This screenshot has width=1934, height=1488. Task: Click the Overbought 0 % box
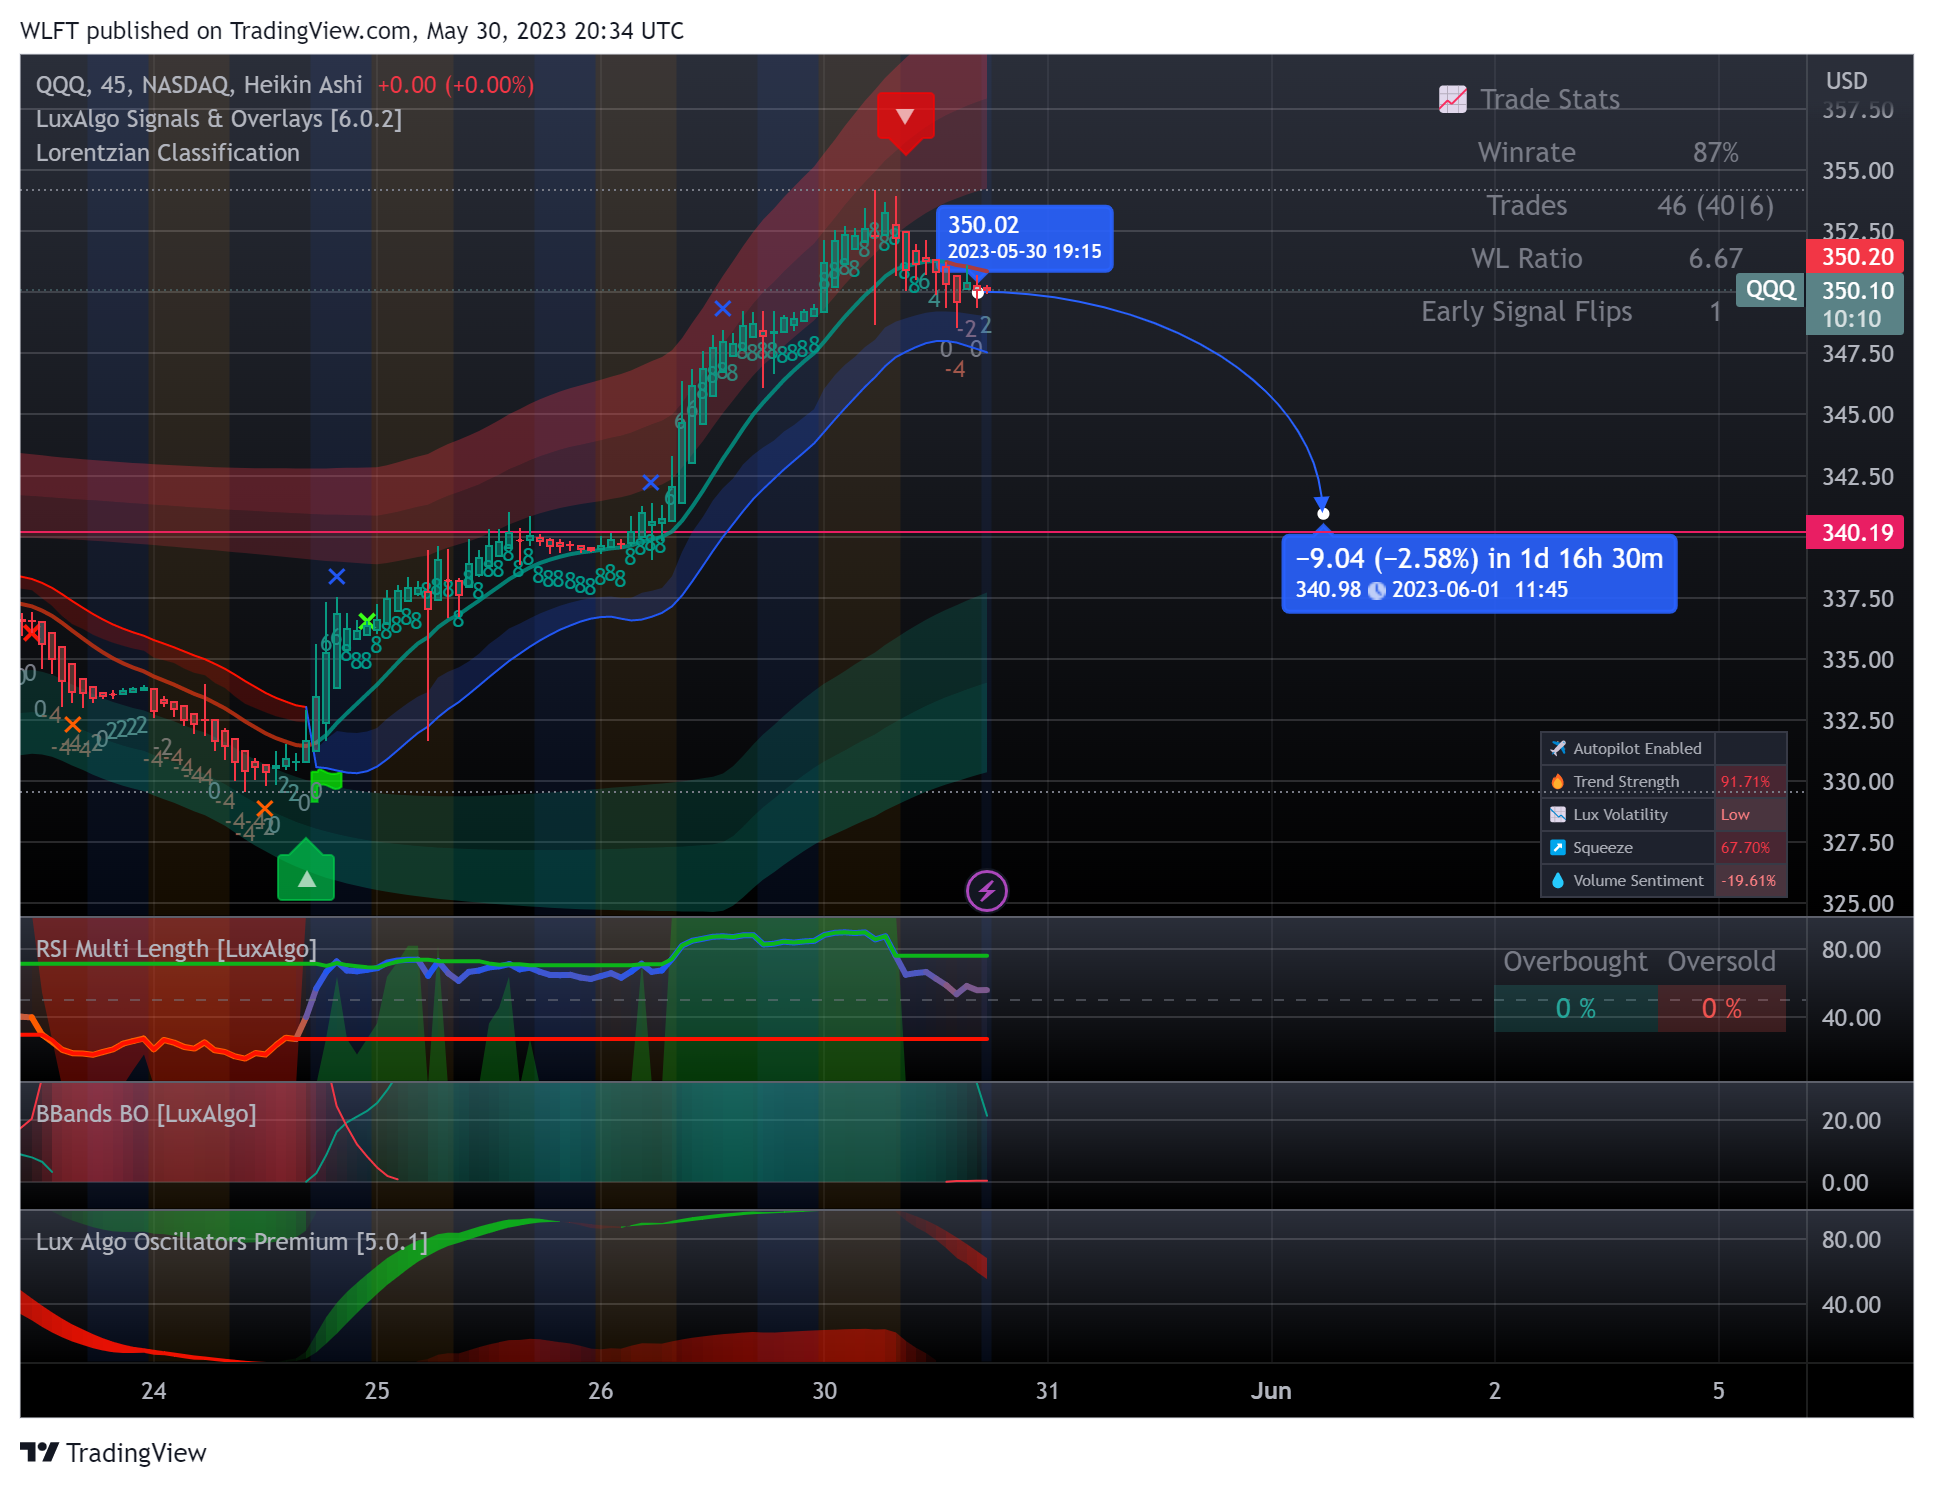tap(1575, 1008)
